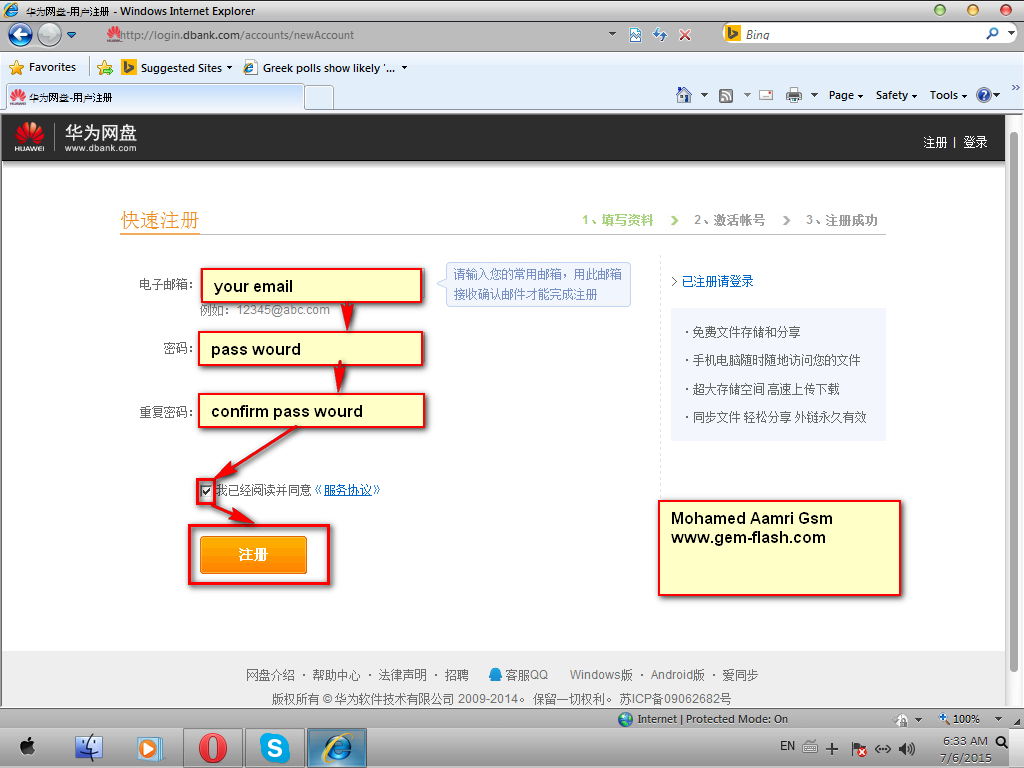Open the 帮助中心 footer link
The image size is (1024, 768).
pos(336,675)
